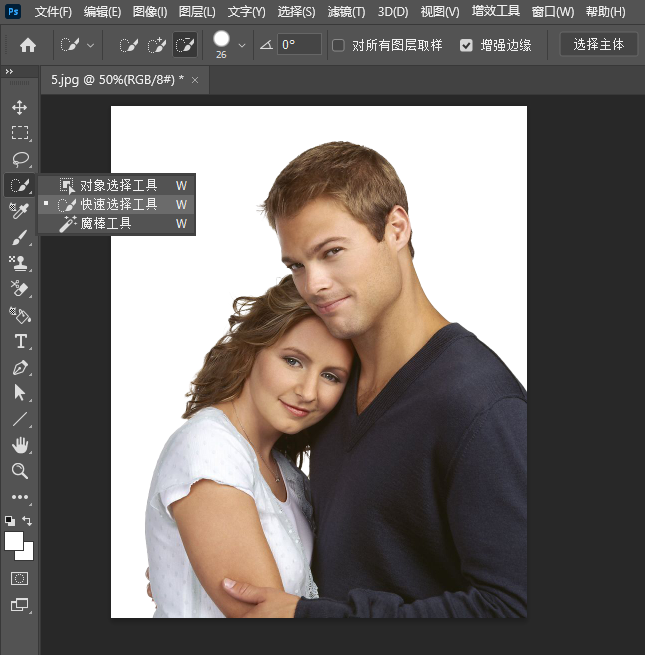Open the brush size picker dropdown

click(x=242, y=45)
